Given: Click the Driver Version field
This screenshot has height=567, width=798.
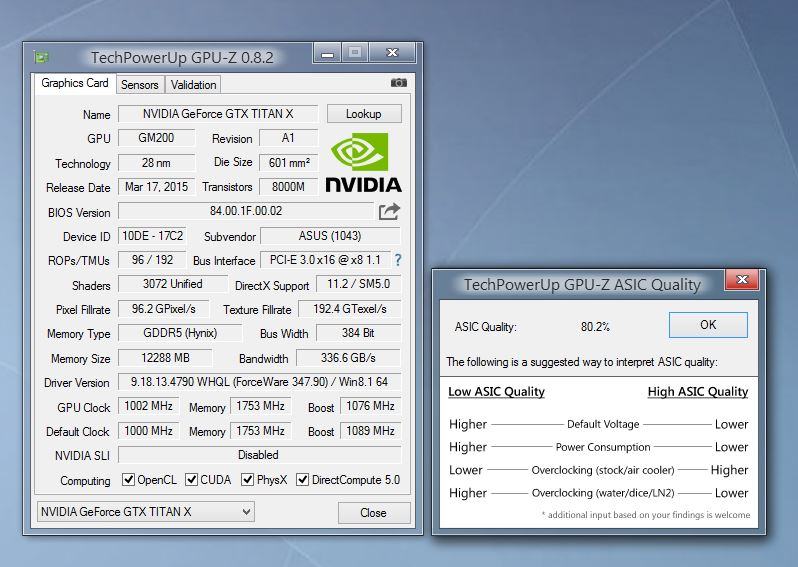Looking at the screenshot, I should tap(260, 382).
